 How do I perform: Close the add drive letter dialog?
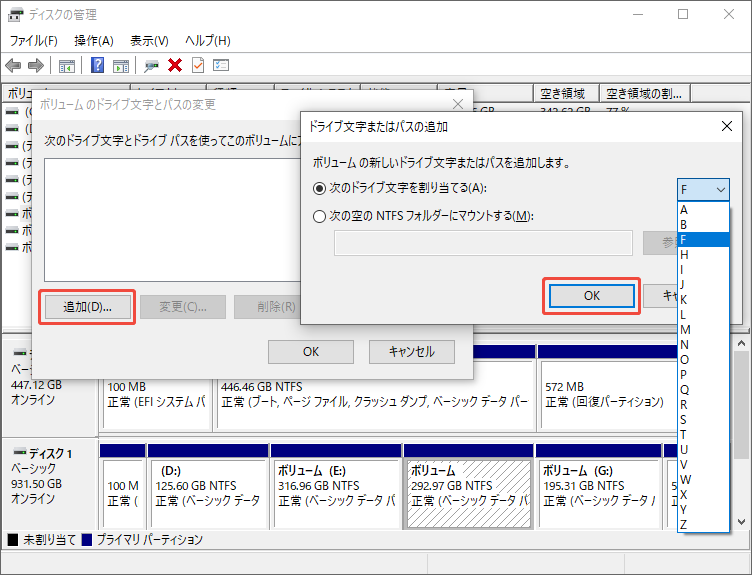(x=727, y=126)
